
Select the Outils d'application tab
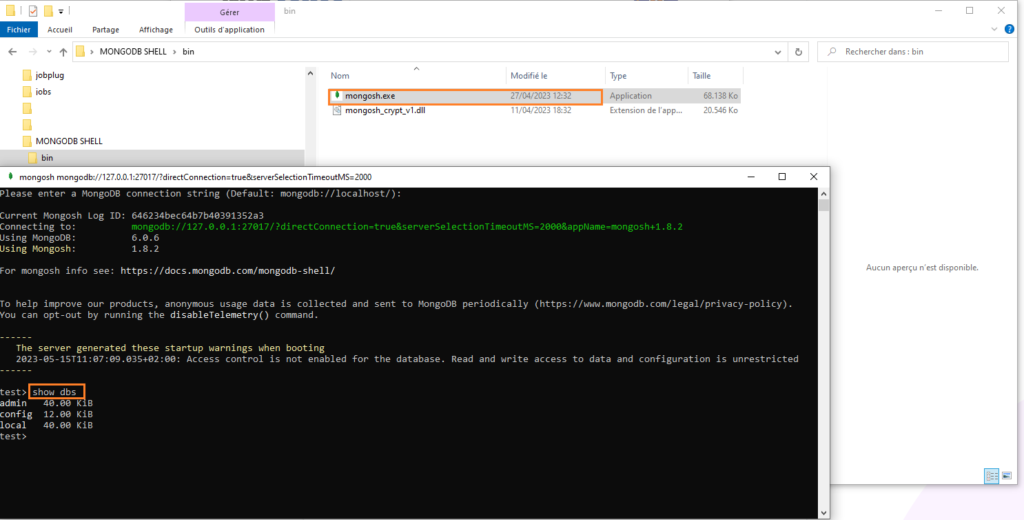[x=230, y=29]
